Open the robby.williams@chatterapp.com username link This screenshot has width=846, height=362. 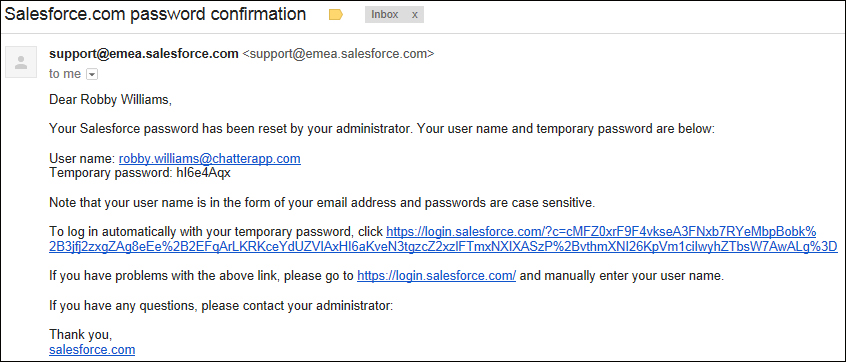[209, 159]
